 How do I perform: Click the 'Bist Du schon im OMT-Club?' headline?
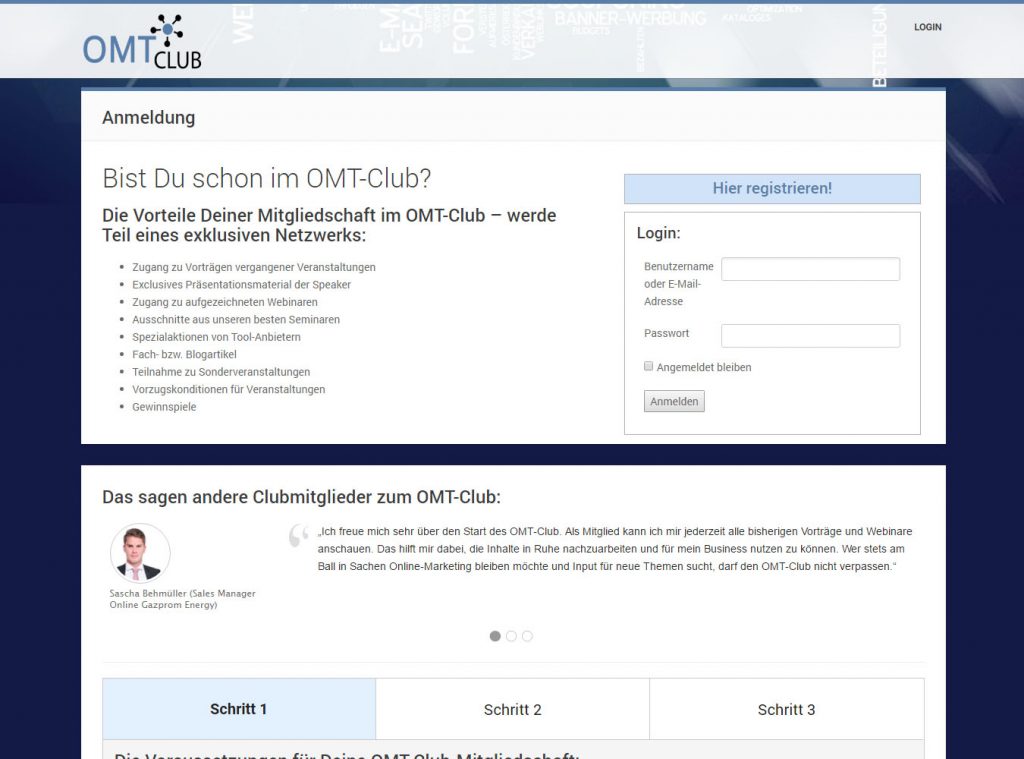267,179
